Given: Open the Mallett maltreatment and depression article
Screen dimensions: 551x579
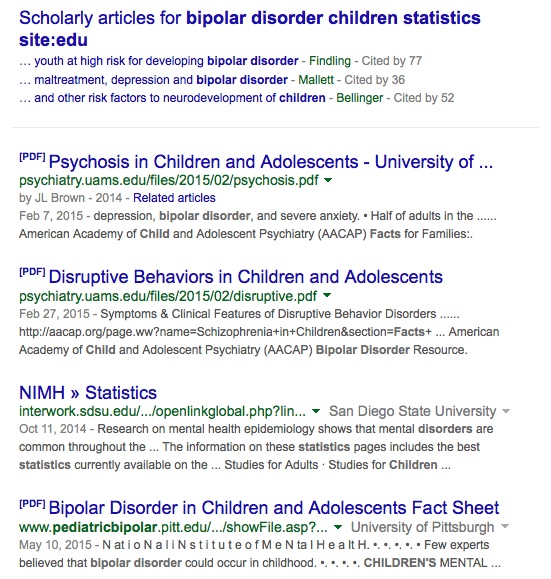Looking at the screenshot, I should pyautogui.click(x=153, y=80).
